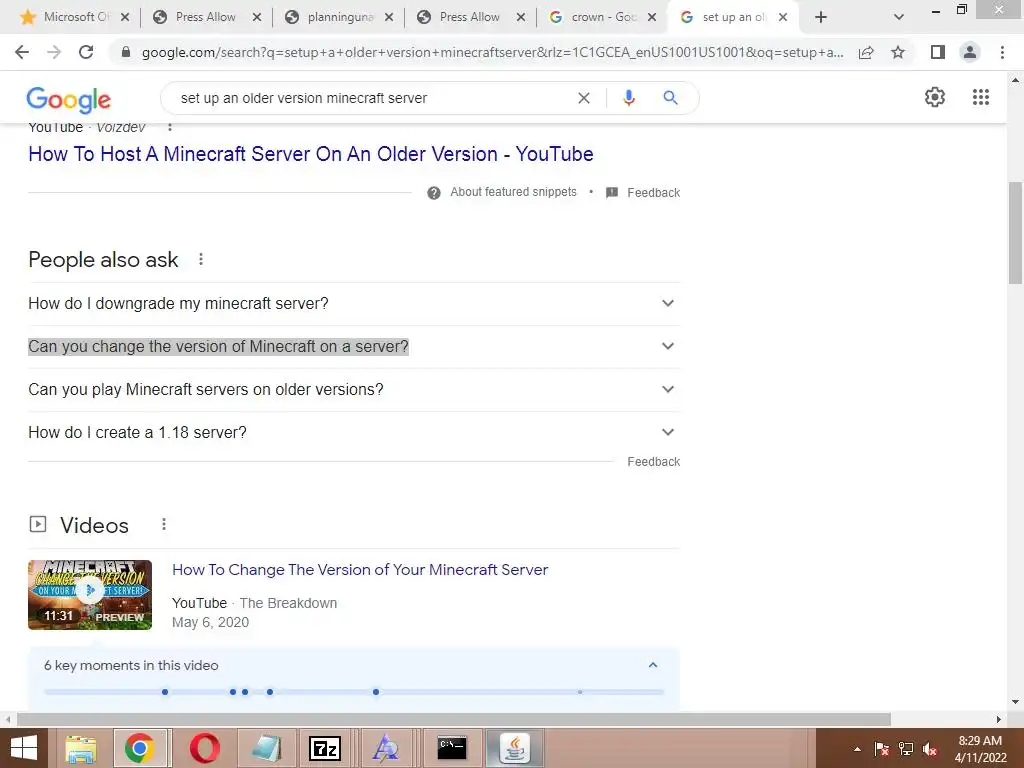Play the 11:31 Minecraft video thumbnail
This screenshot has height=768, width=1024.
pyautogui.click(x=90, y=595)
